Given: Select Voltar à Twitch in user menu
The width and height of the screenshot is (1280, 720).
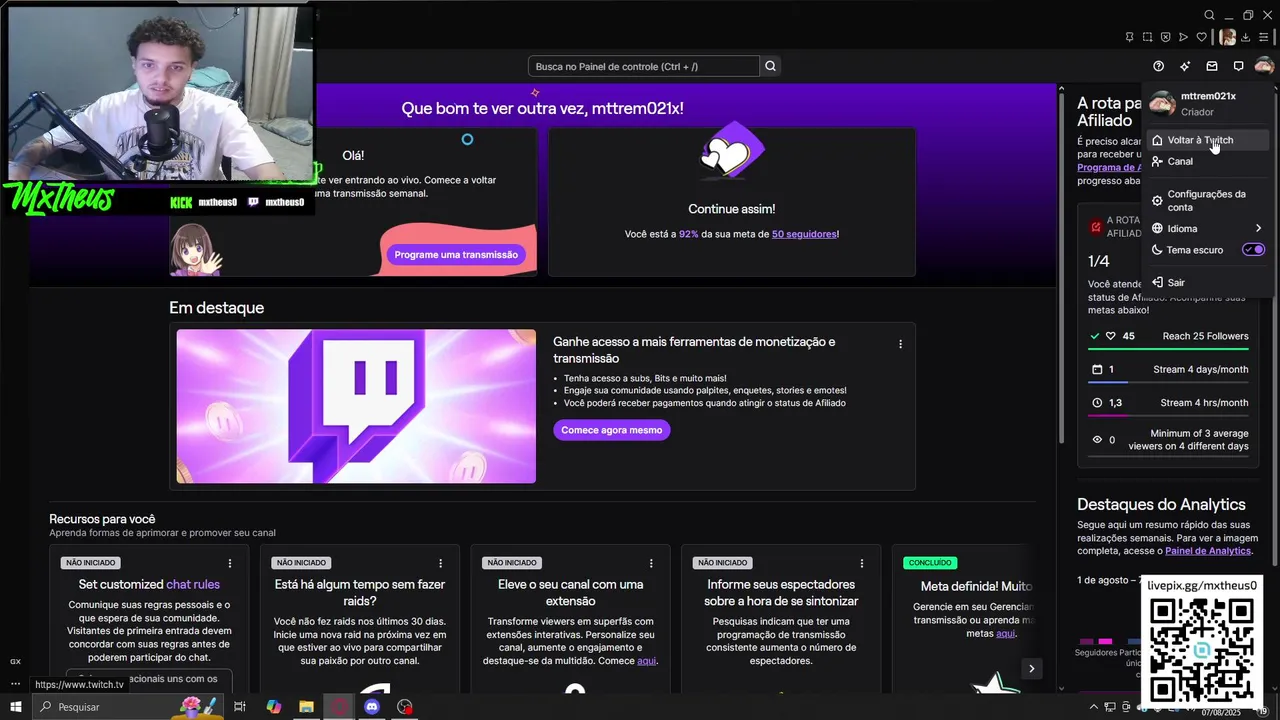Looking at the screenshot, I should click(x=1207, y=140).
